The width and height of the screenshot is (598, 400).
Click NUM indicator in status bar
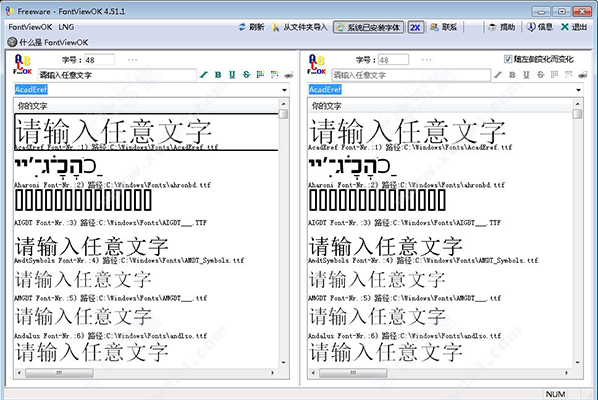(555, 394)
